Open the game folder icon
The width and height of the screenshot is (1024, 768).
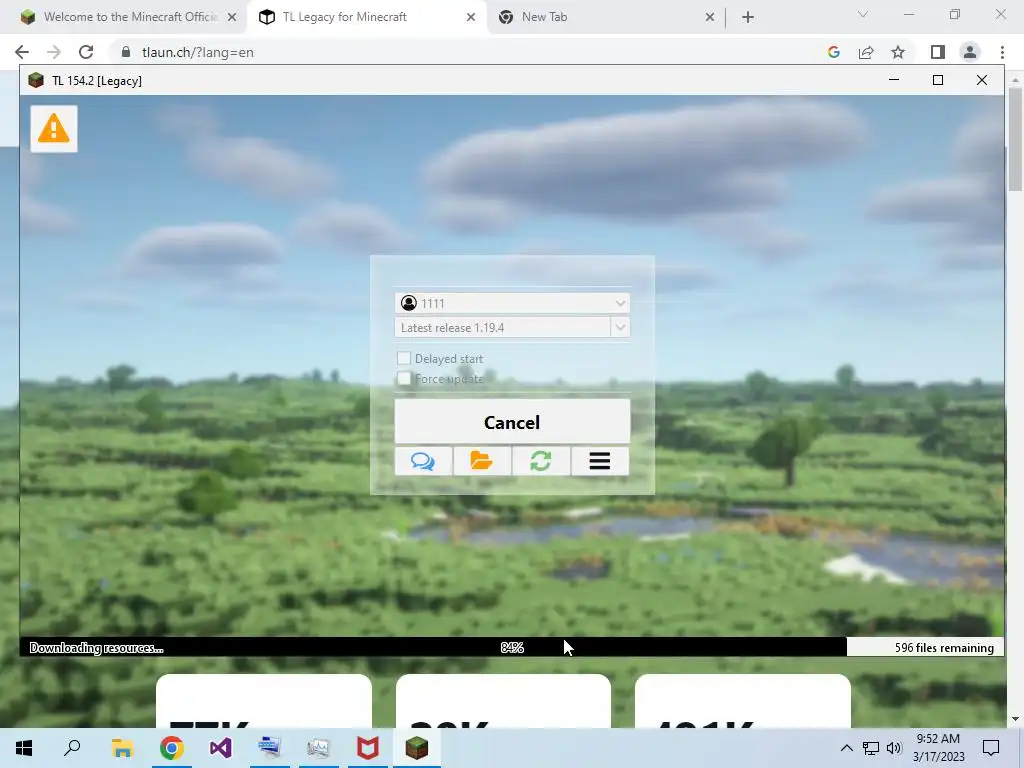pos(482,461)
